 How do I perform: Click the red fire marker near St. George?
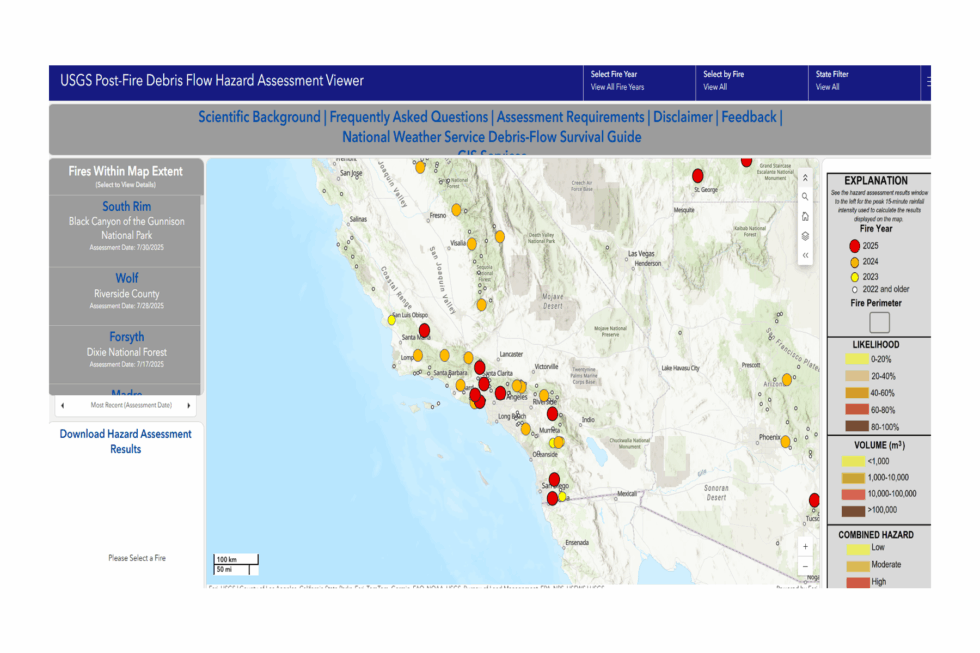coord(698,175)
